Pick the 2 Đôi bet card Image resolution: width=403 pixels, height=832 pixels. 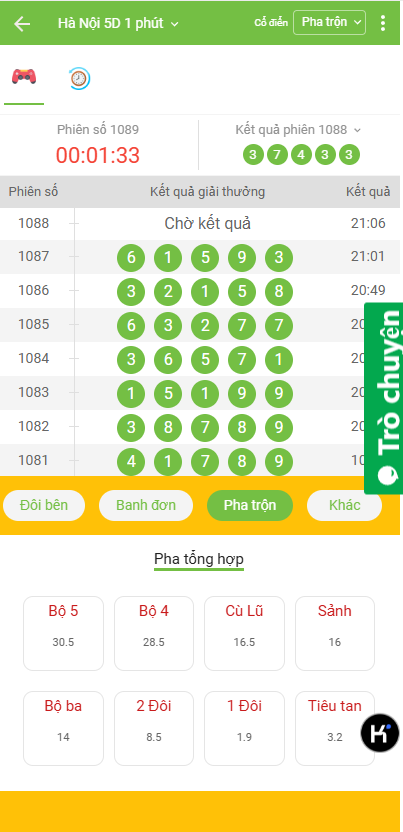154,728
